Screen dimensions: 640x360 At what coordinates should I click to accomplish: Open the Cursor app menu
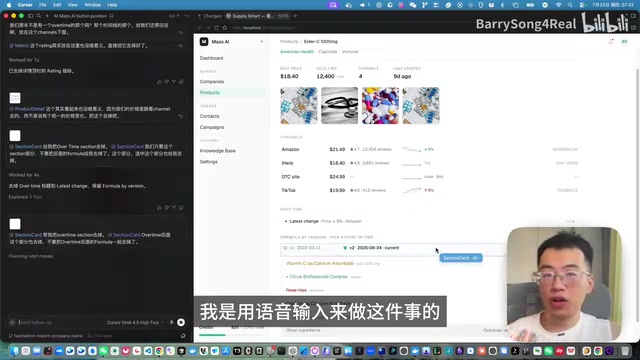pos(25,5)
